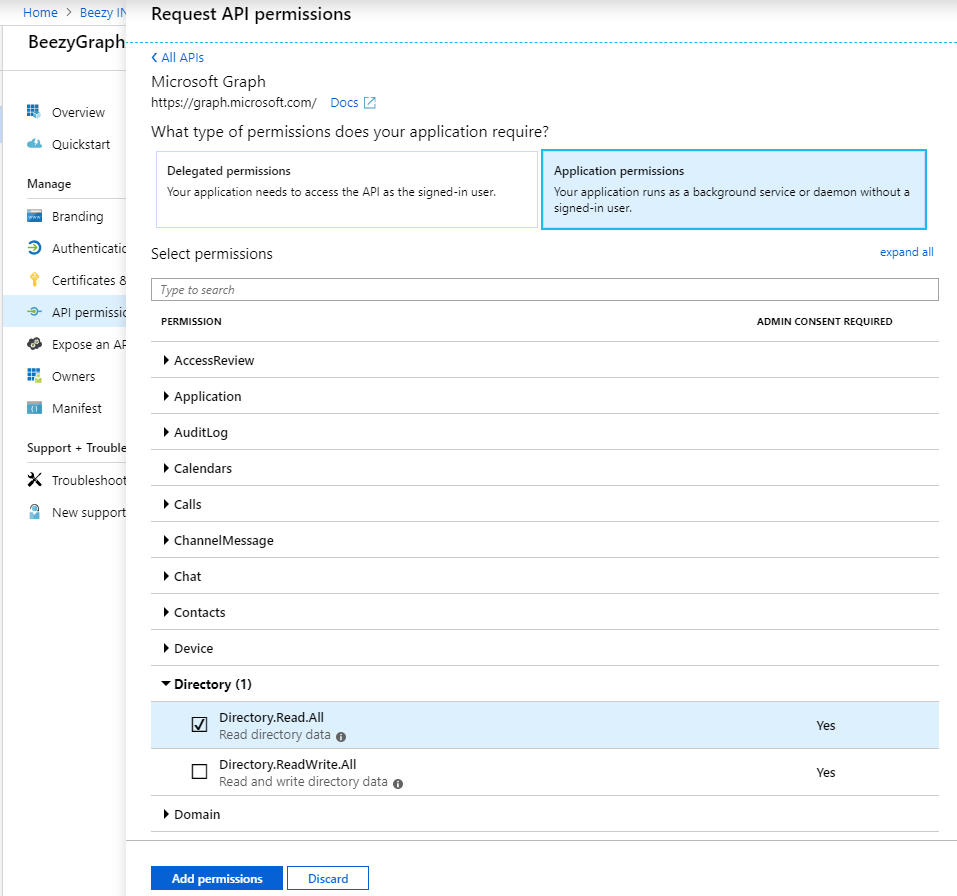Click the Type to search permissions field
Image resolution: width=957 pixels, height=896 pixels.
pos(544,289)
